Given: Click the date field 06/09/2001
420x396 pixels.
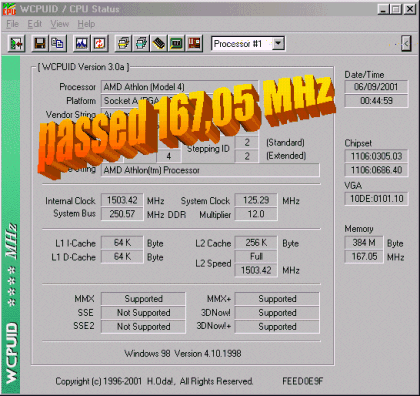Looking at the screenshot, I should pyautogui.click(x=376, y=87).
